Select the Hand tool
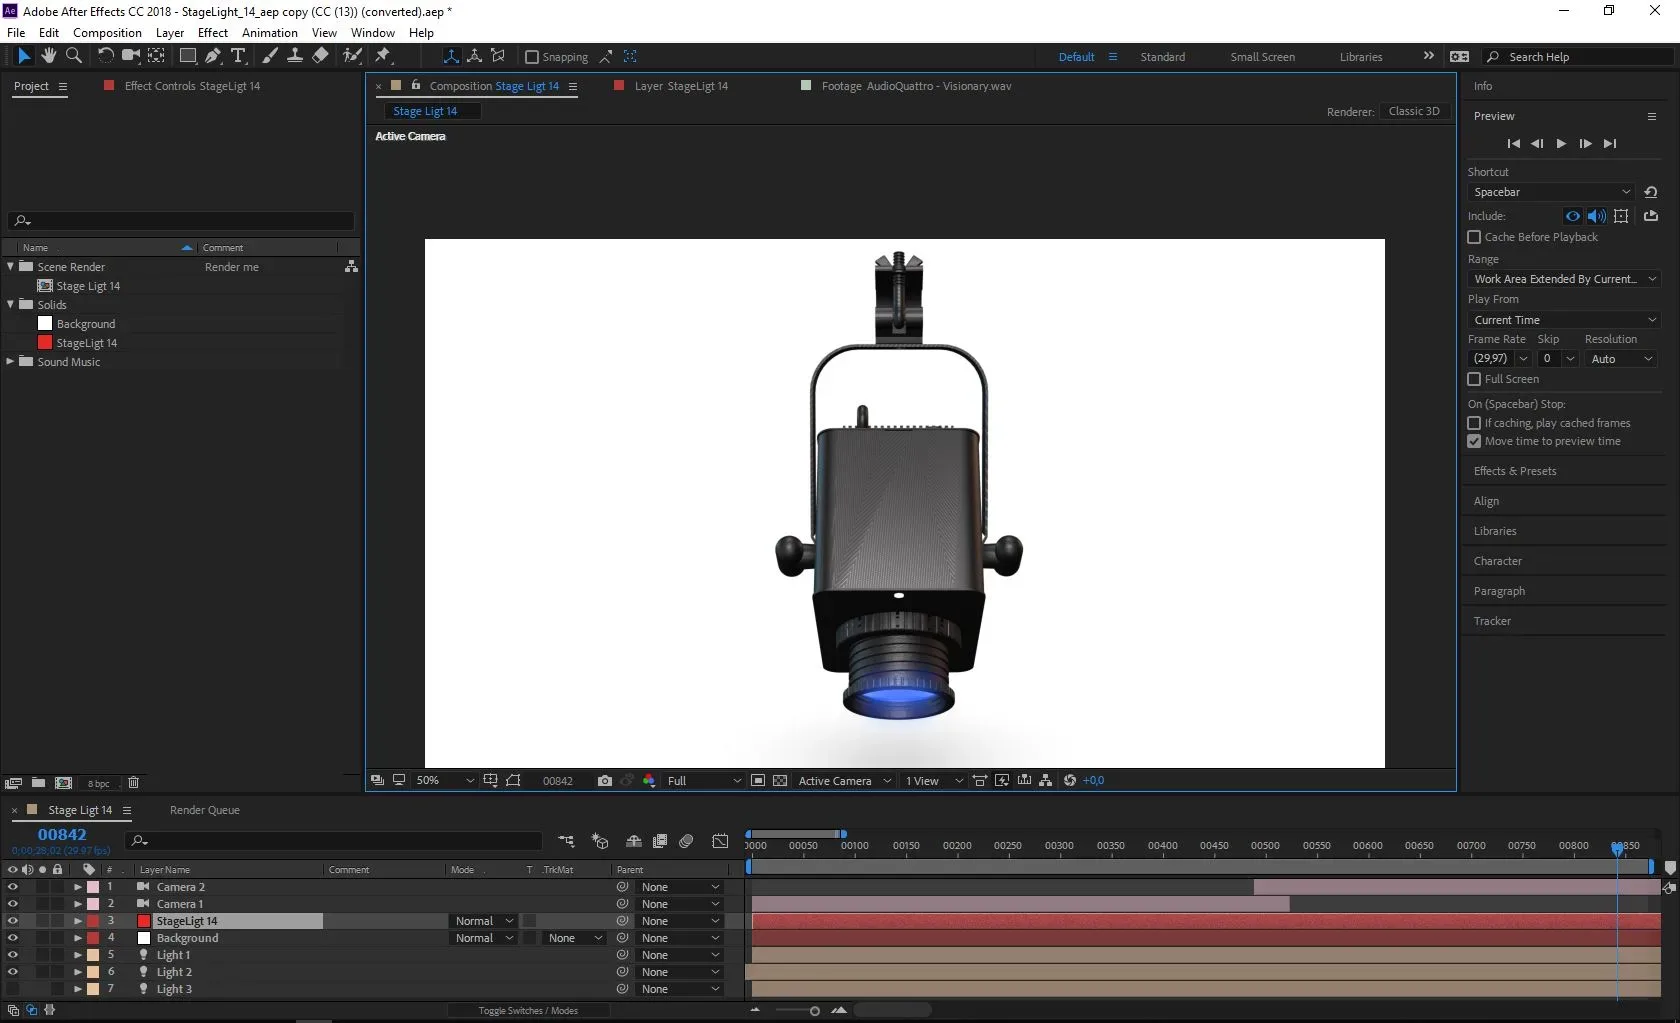The image size is (1680, 1023). [x=48, y=56]
